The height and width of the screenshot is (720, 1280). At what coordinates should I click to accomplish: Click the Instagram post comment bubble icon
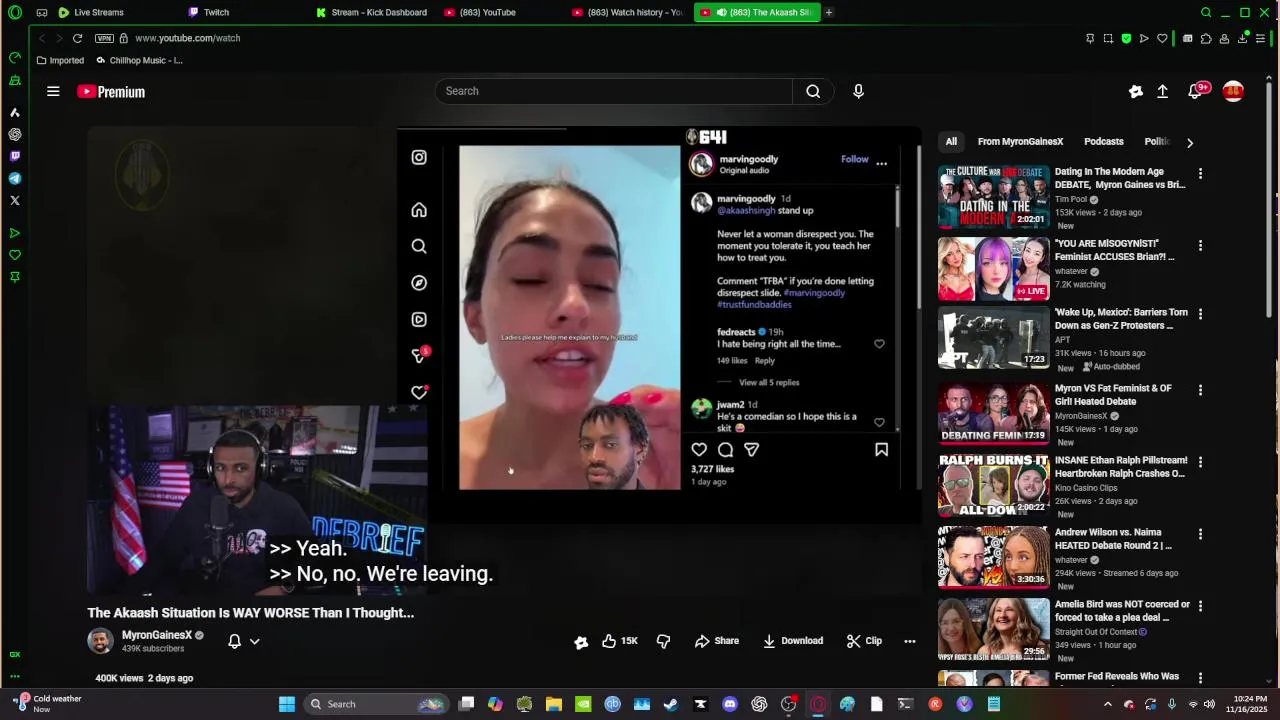tap(725, 450)
